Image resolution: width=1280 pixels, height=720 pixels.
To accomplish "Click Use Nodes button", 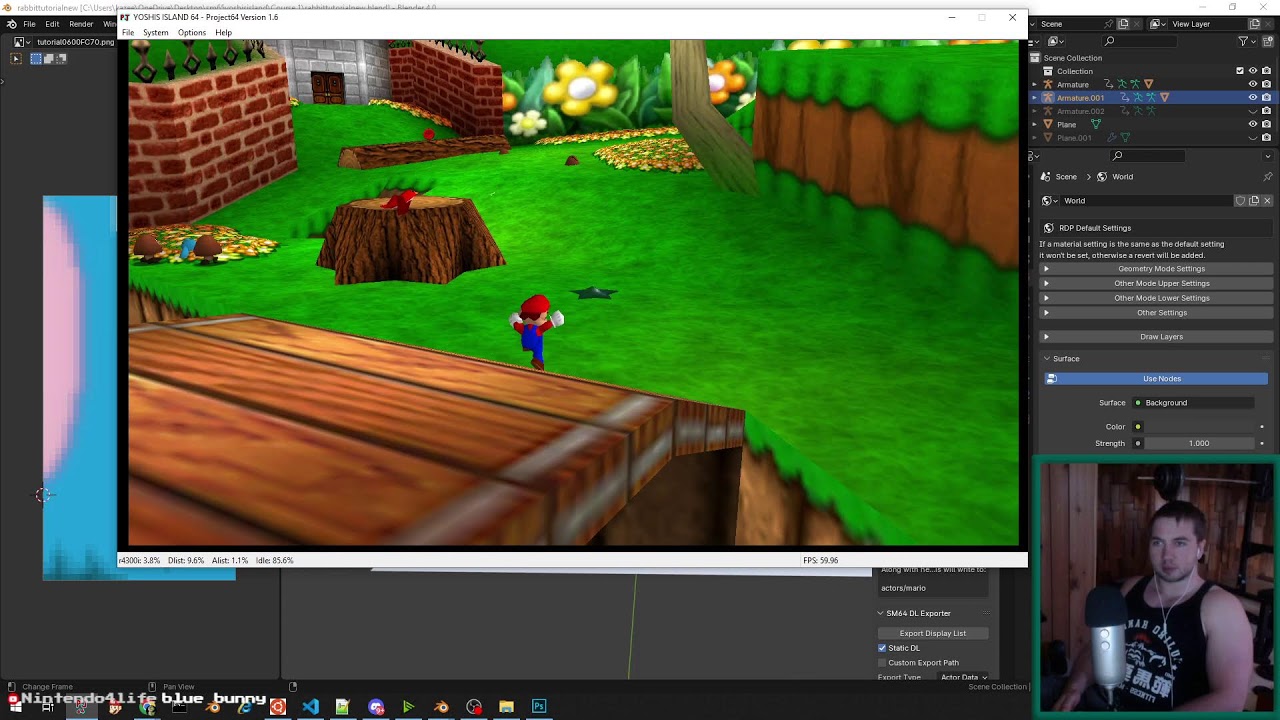I will [1156, 379].
